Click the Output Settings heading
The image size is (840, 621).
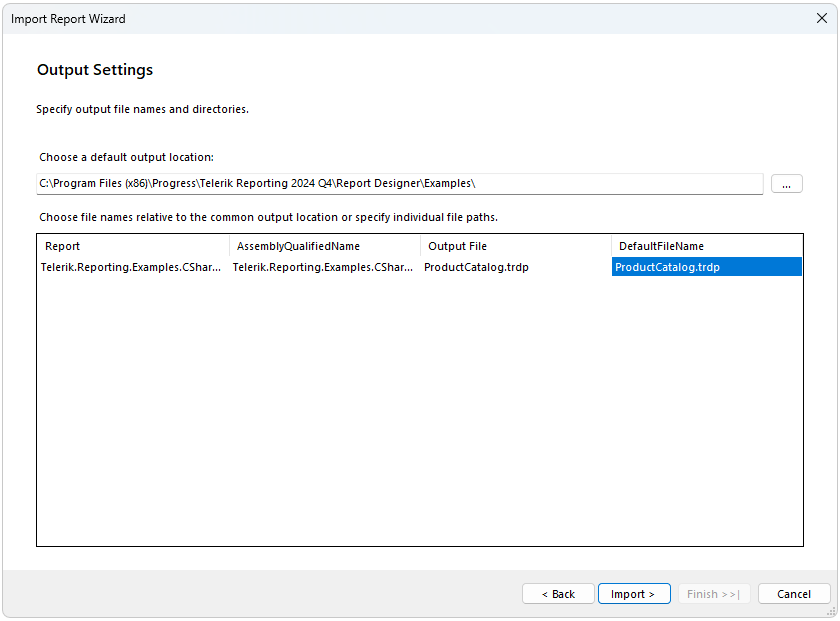[95, 70]
